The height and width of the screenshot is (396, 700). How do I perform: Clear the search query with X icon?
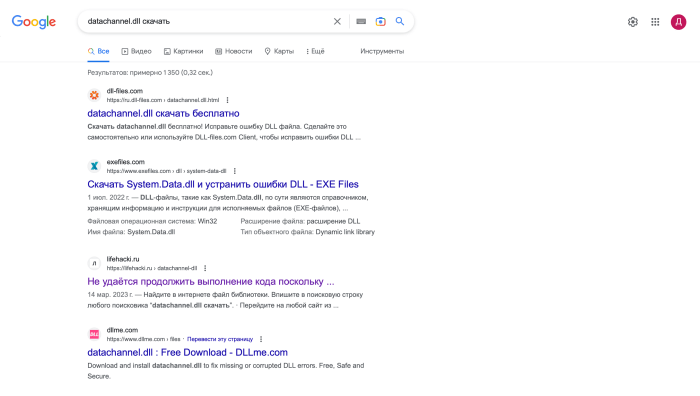337,21
